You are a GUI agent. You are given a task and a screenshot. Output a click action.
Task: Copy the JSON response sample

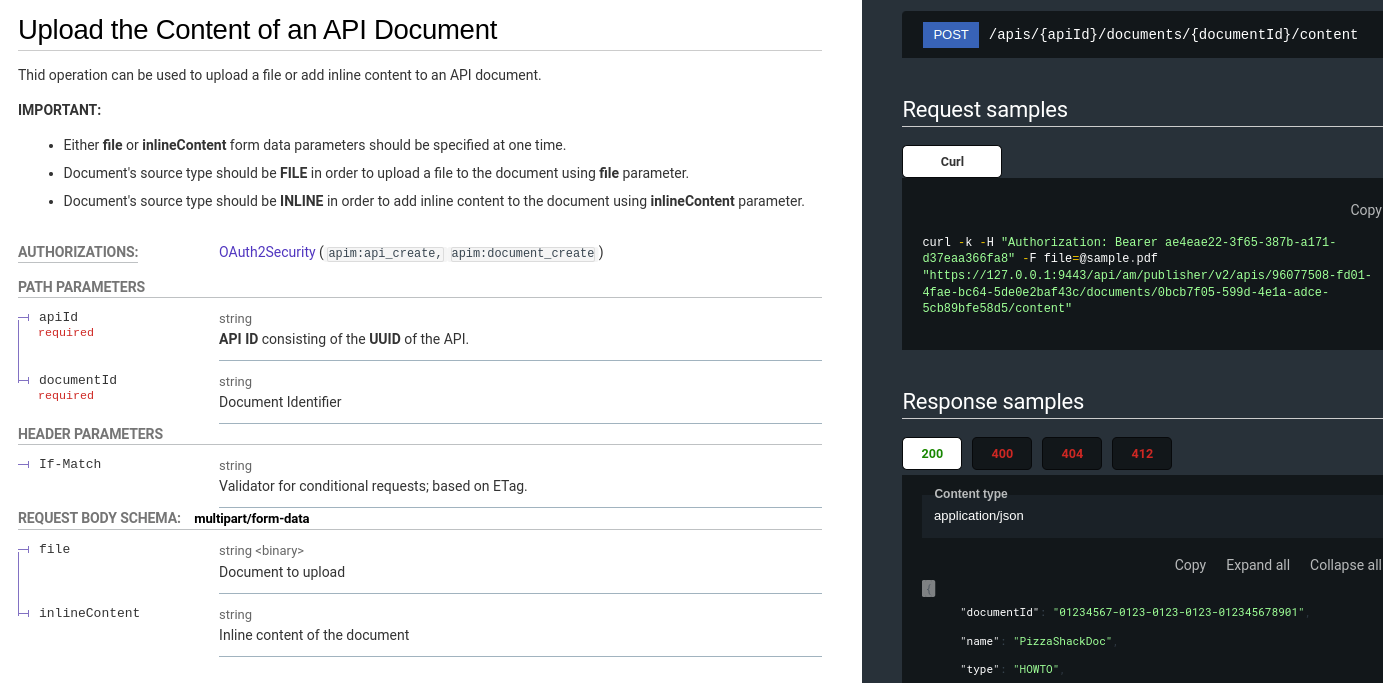click(x=1189, y=565)
